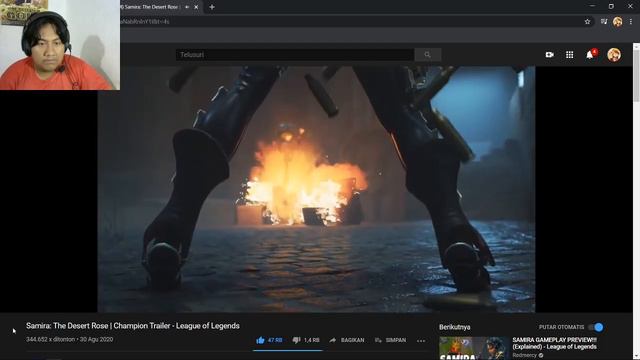Click the view count 344.652 x ditonton

[x=51, y=340]
